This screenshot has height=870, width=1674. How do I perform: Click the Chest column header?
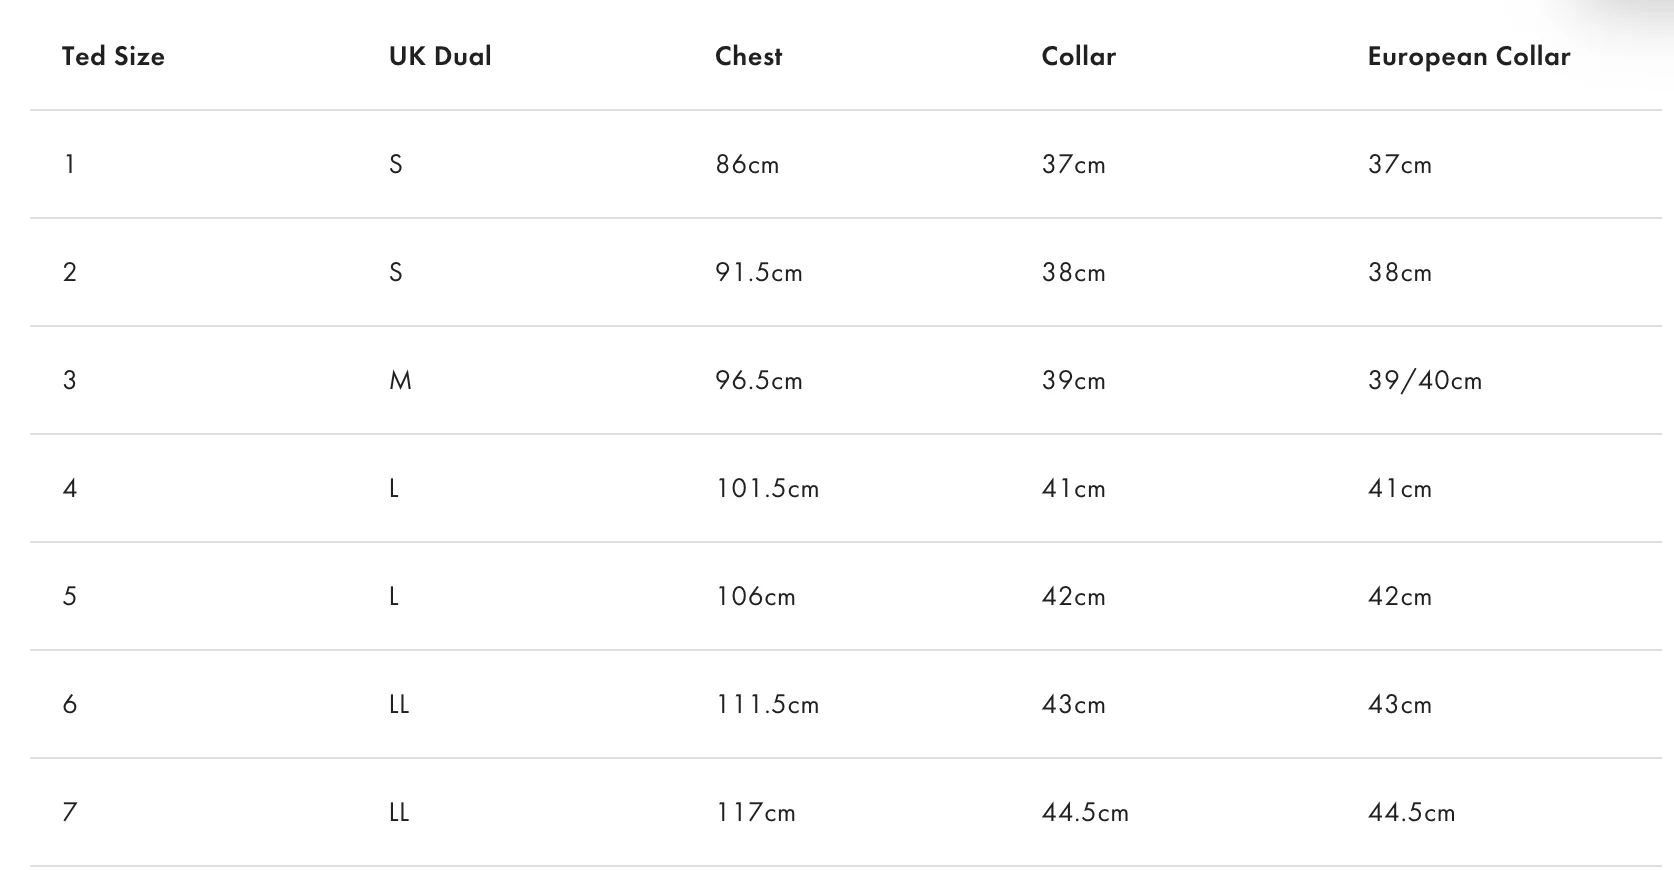749,56
